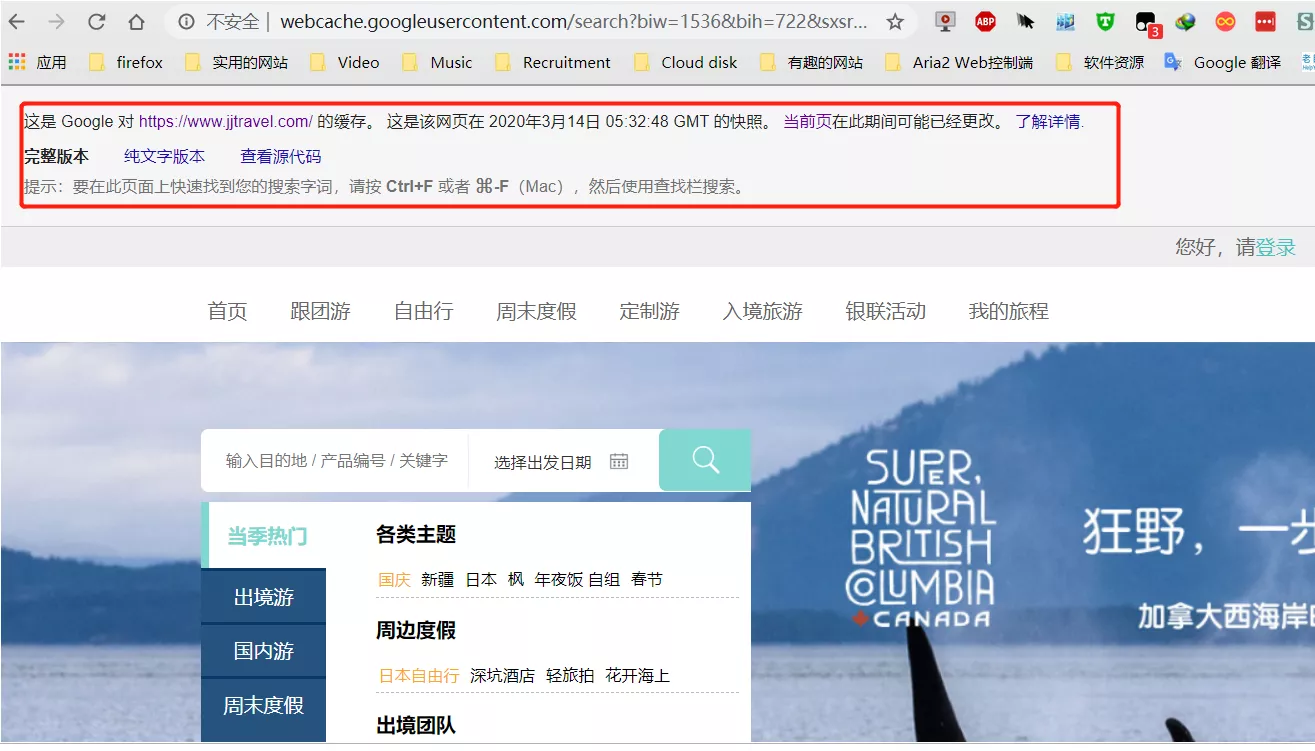Open the calendar icon for departure date
This screenshot has width=1315, height=751.
(619, 461)
